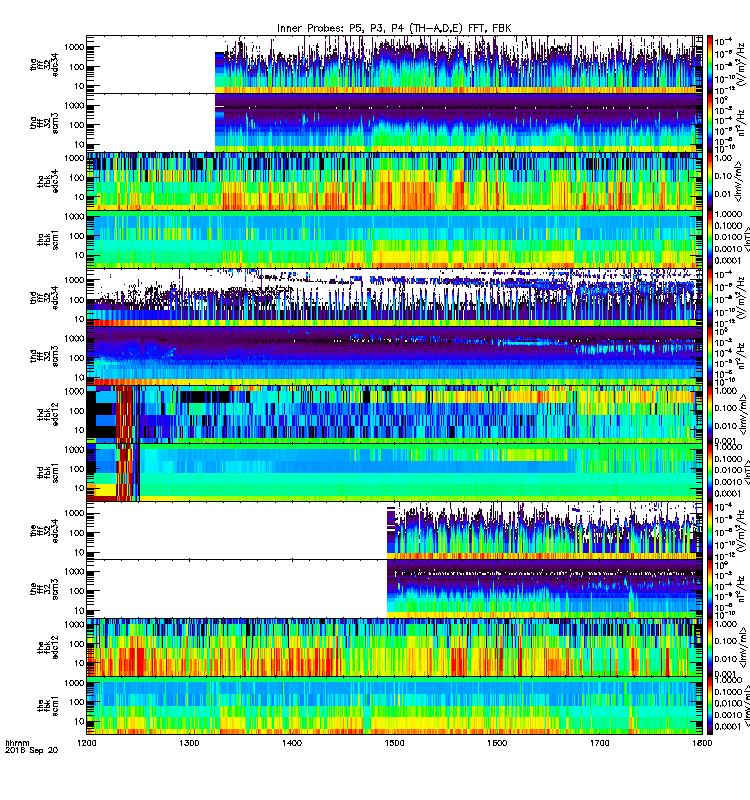Click the the fff scm3 spectrogram panel
Screen dimensions: 750x800
[394, 589]
